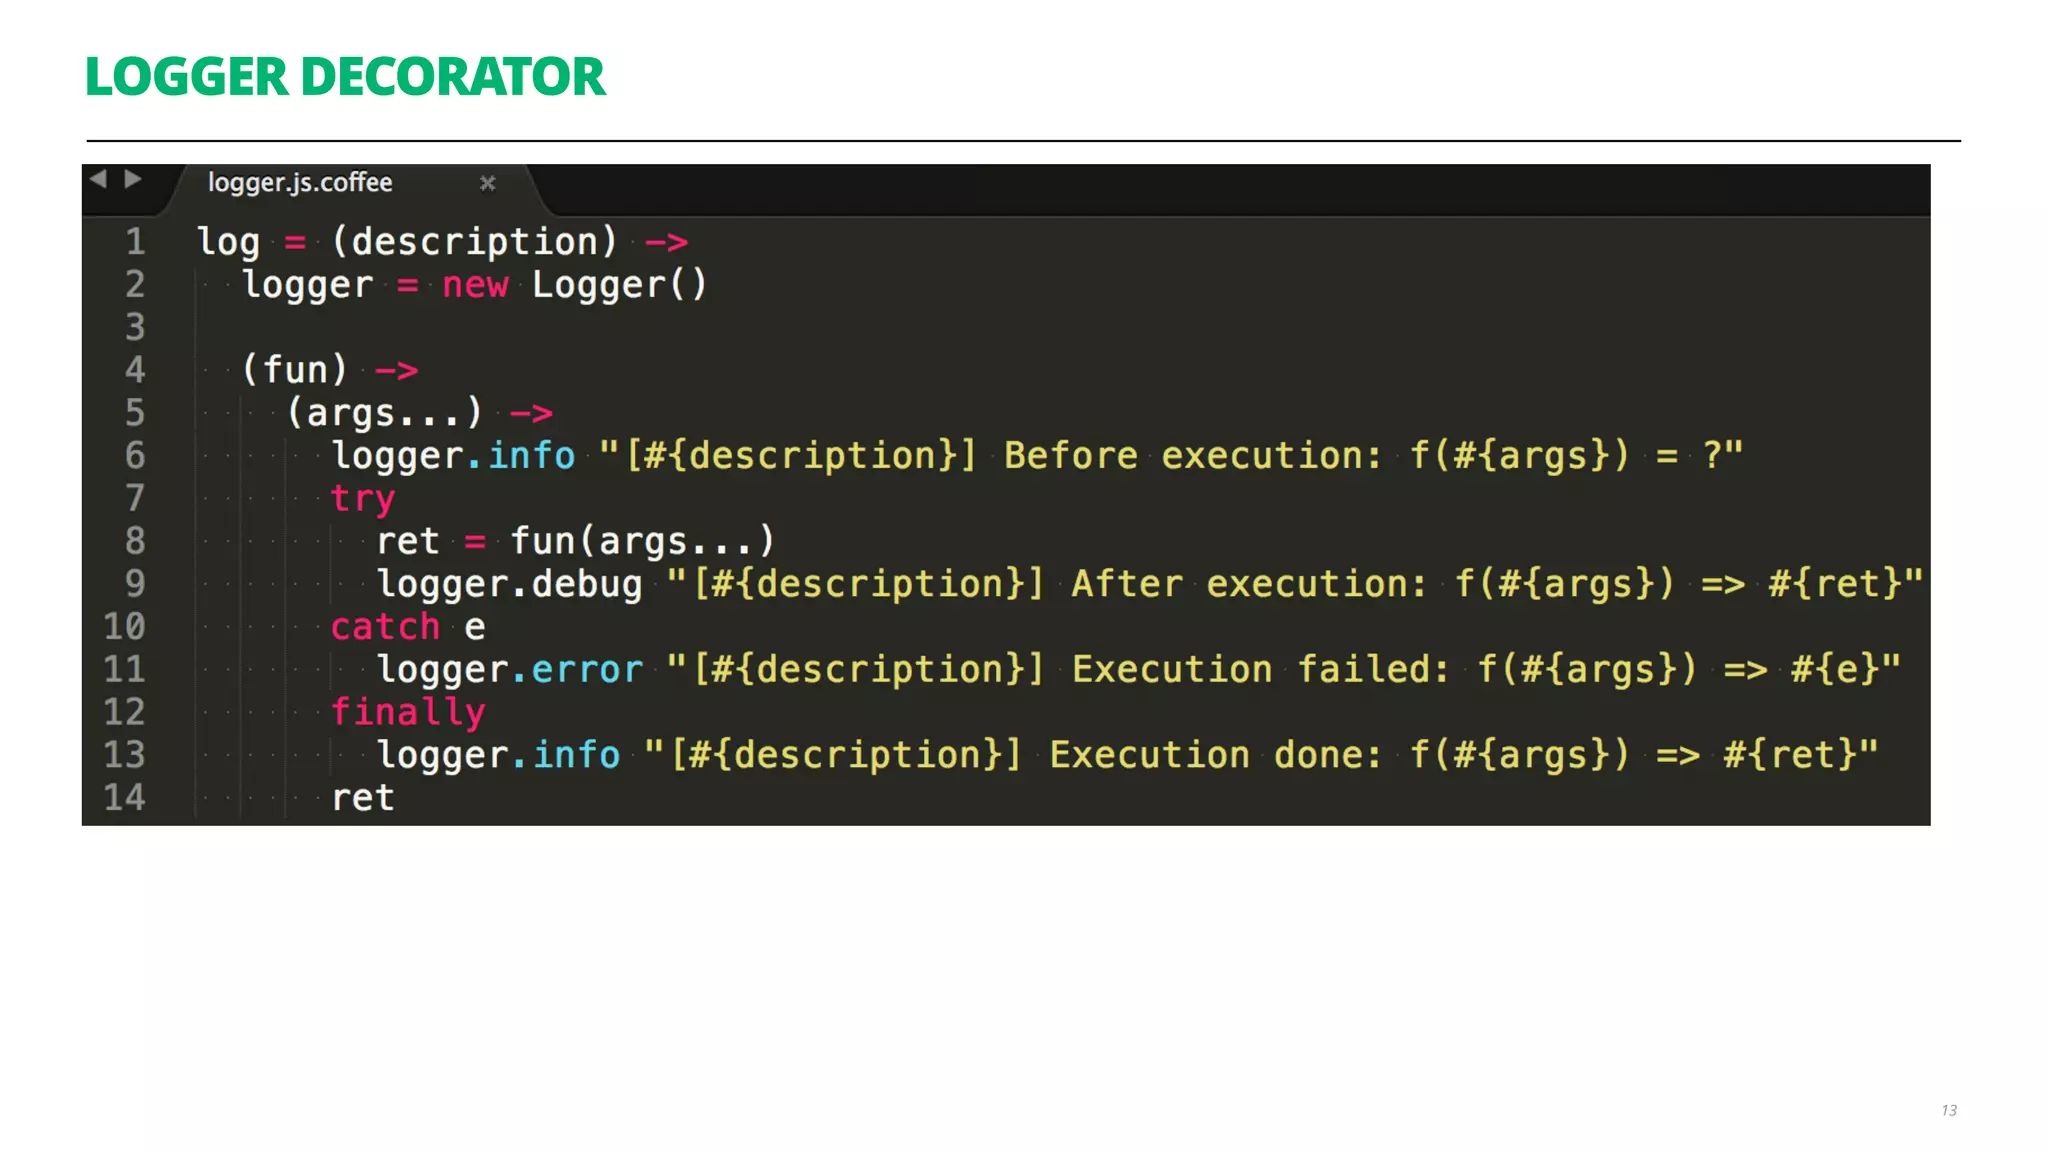The image size is (2048, 1152).
Task: Place cursor on the 'try' keyword
Action: tap(363, 498)
